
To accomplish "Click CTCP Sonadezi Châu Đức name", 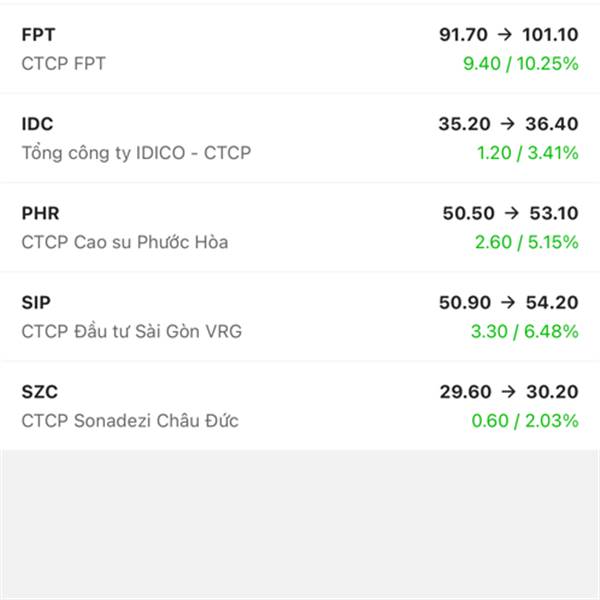I will tap(130, 421).
